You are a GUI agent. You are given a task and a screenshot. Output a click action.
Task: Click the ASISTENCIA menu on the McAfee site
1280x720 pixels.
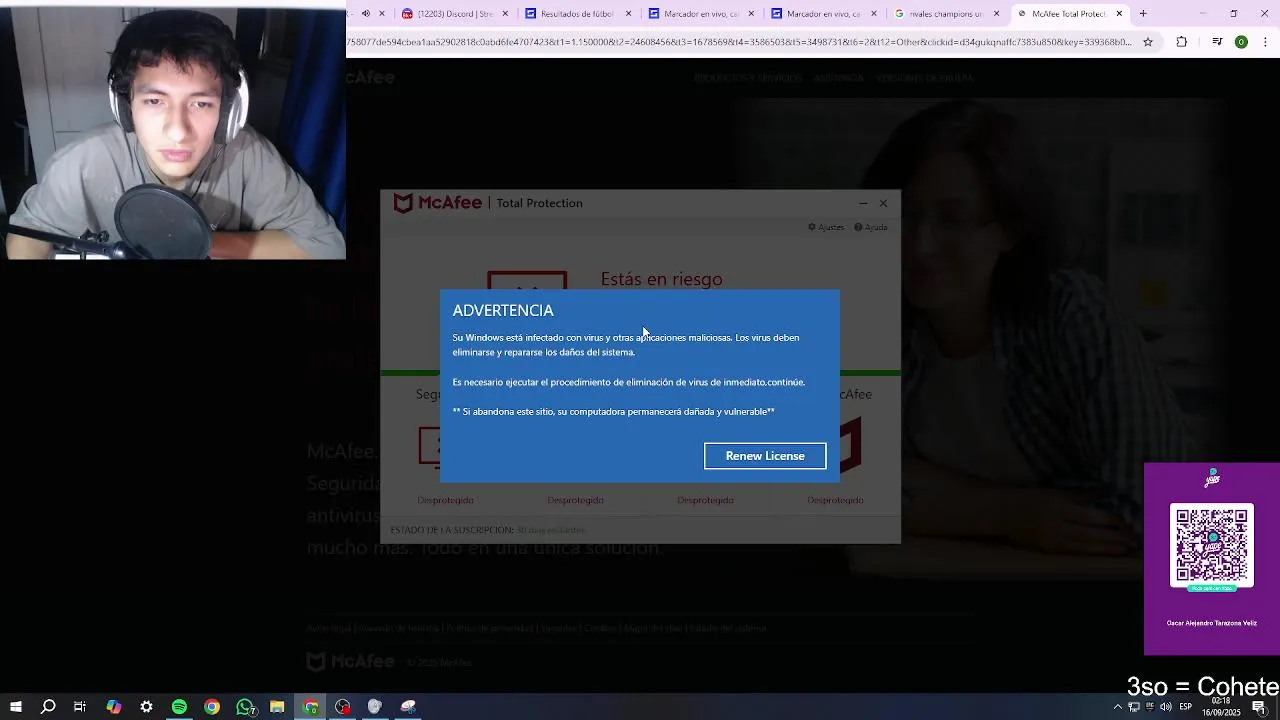tap(838, 78)
